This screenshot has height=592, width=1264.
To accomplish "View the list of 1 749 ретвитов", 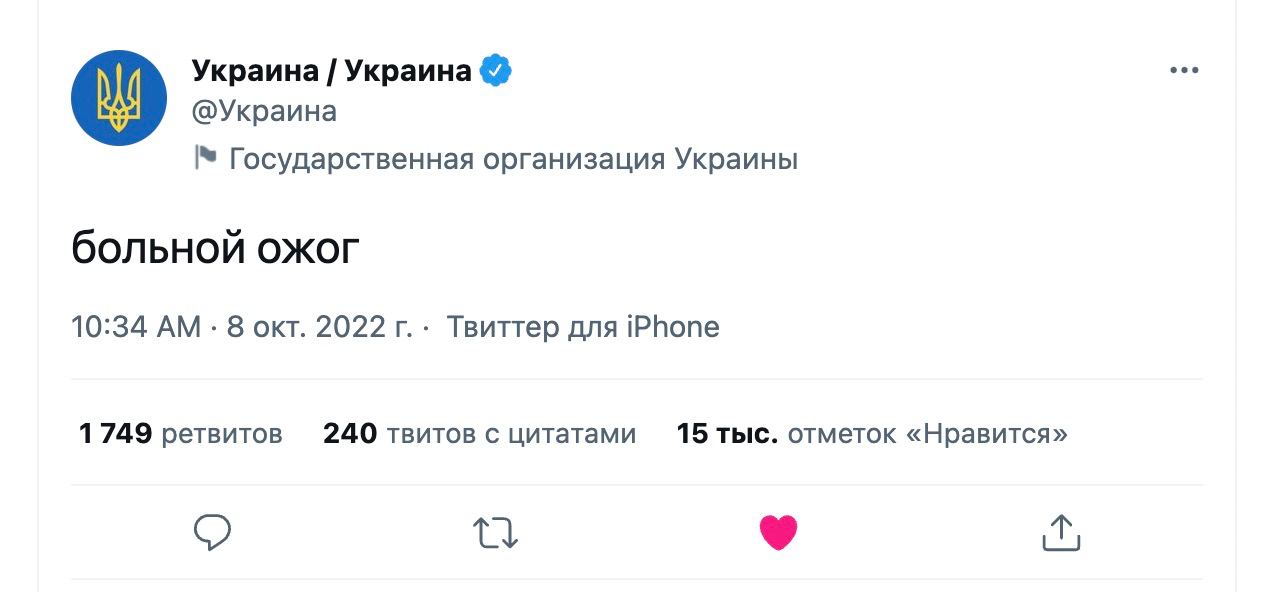I will pos(181,434).
